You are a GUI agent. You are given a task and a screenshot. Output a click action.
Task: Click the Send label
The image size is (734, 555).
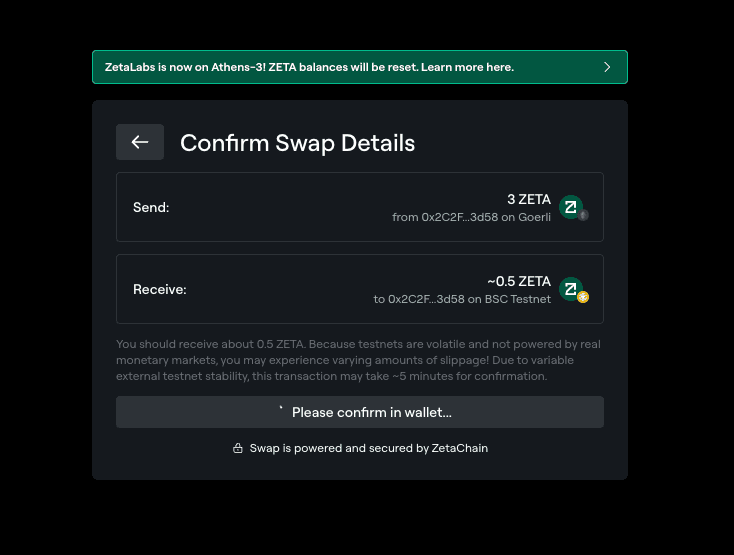tap(151, 207)
